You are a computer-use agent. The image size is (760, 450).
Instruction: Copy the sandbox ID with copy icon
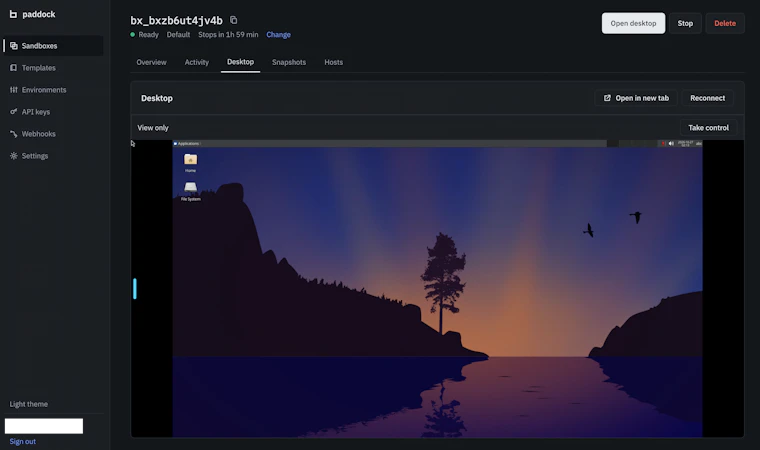pos(234,20)
